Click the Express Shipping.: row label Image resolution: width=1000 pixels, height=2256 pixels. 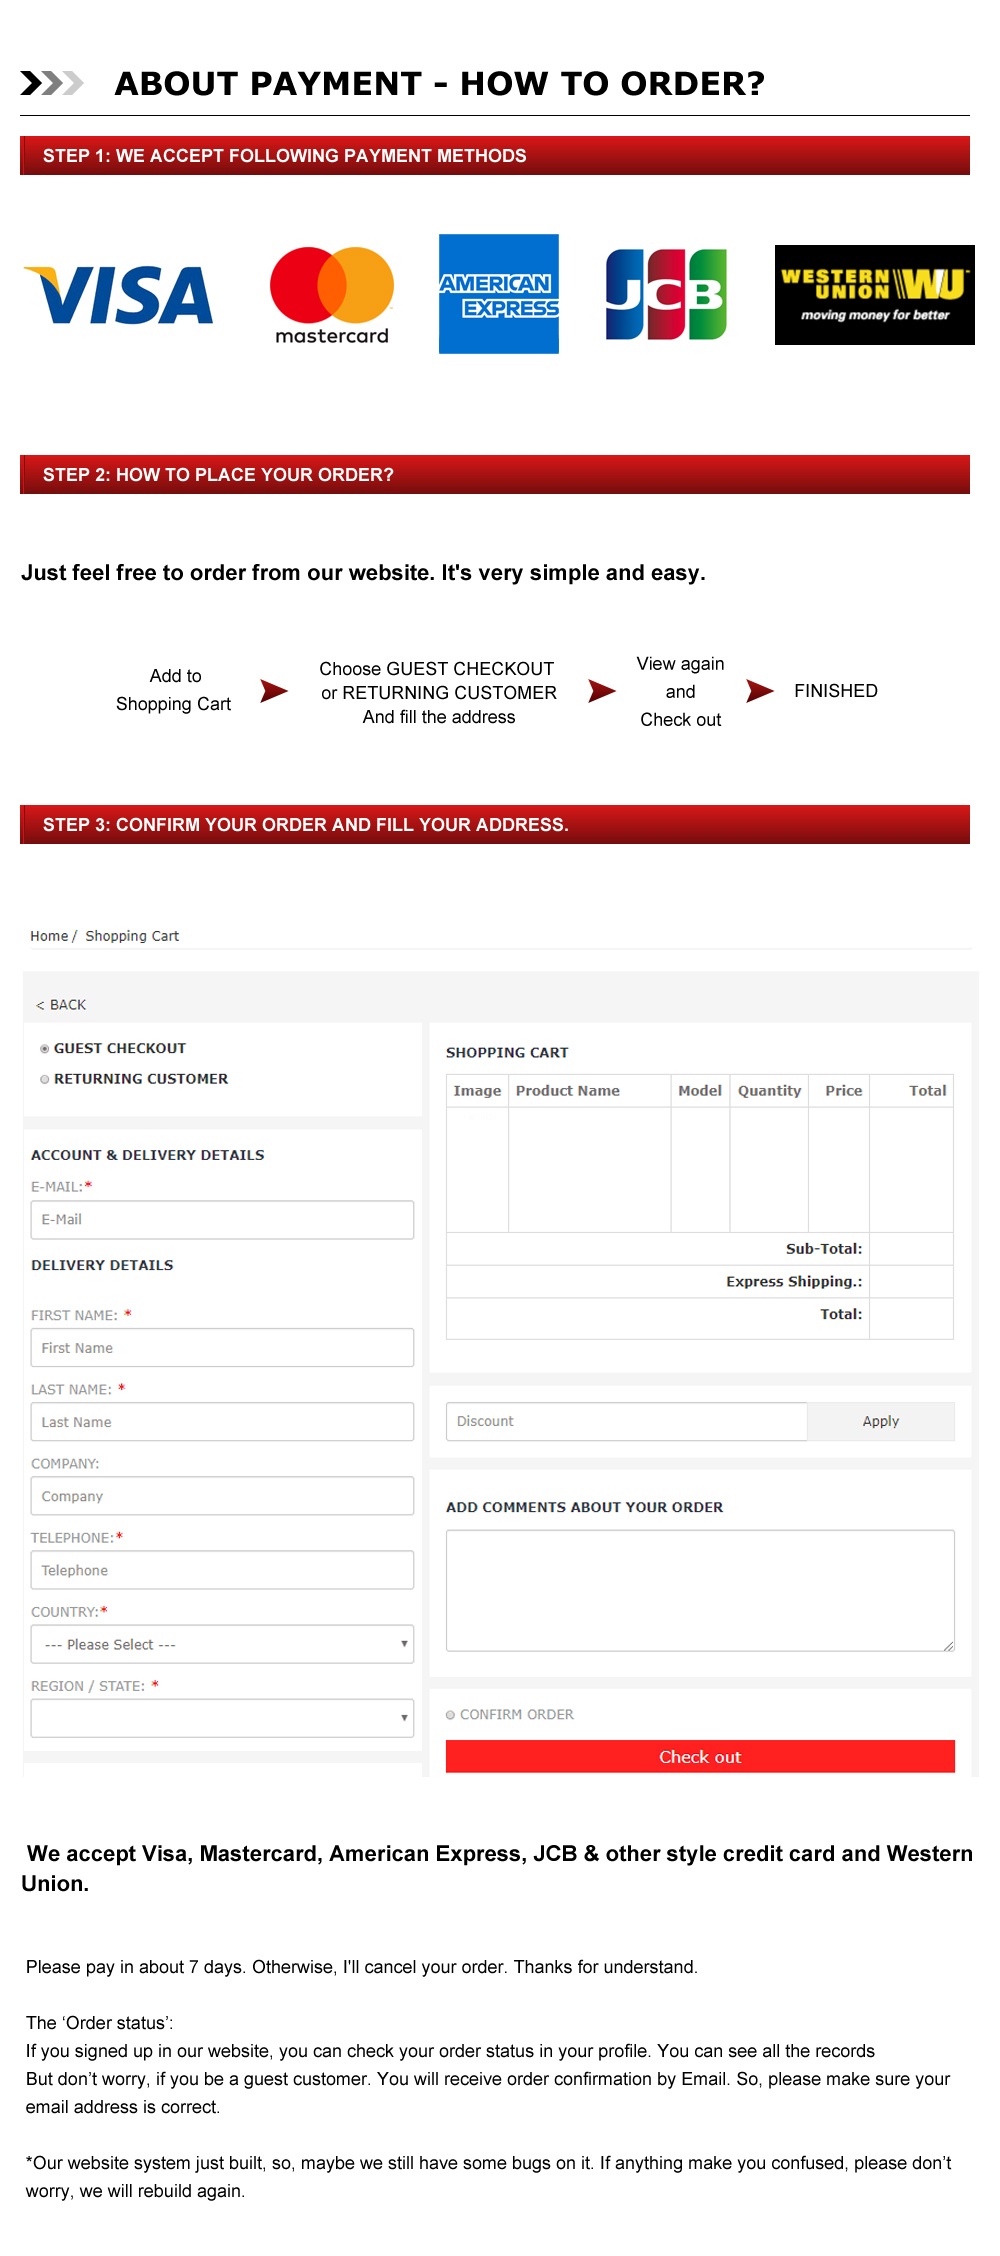pyautogui.click(x=794, y=1282)
